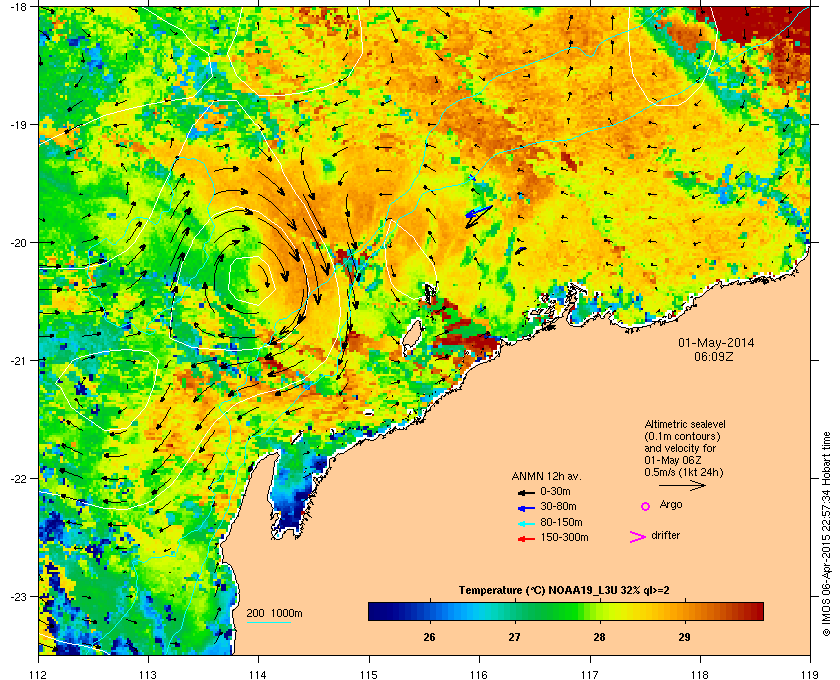Screen dimensions: 840x680
Task: Click the '0.5m/s (1kt 24h)' text
Action: coord(684,473)
